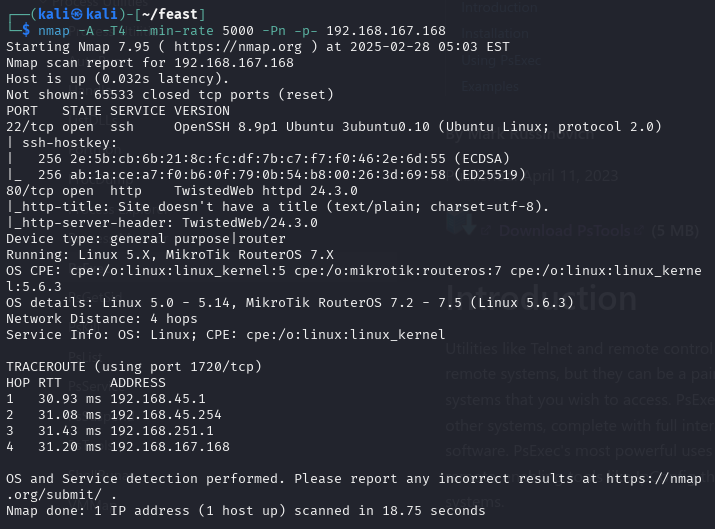Click the ED25519 host key fingerprint
Viewport: 715px width, 529px height.
(x=258, y=174)
